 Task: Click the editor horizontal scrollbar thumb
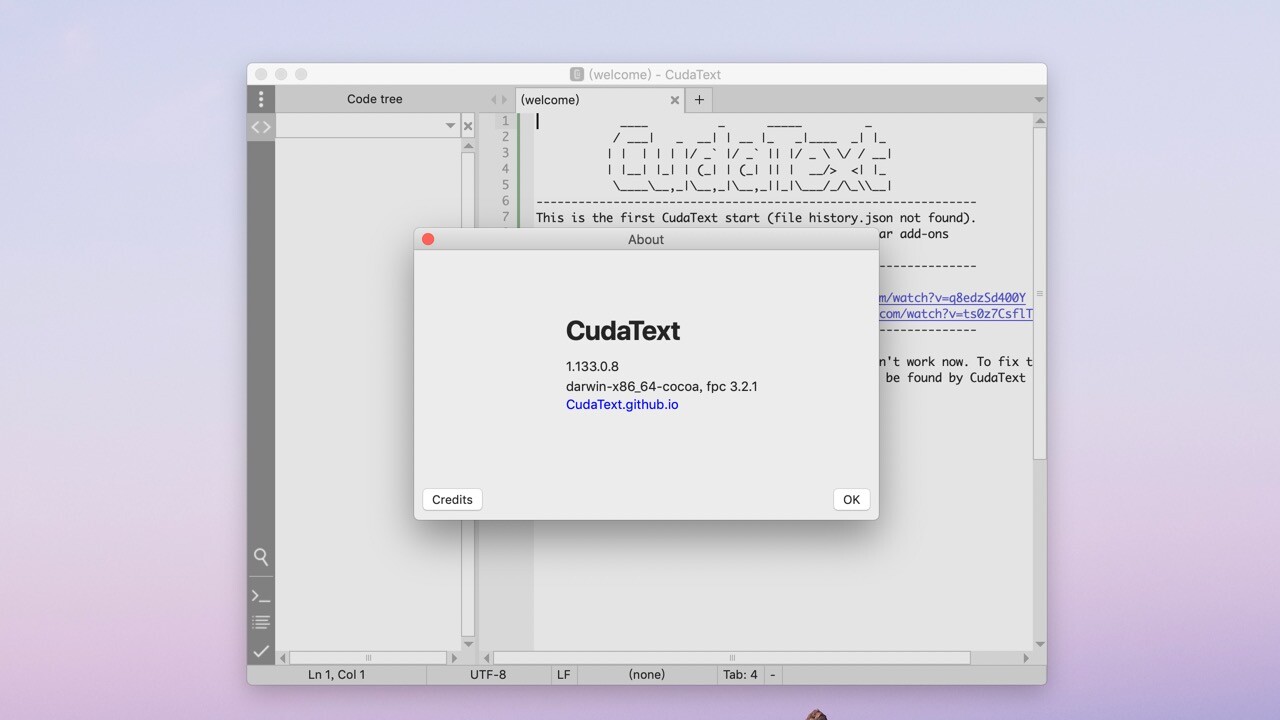732,658
